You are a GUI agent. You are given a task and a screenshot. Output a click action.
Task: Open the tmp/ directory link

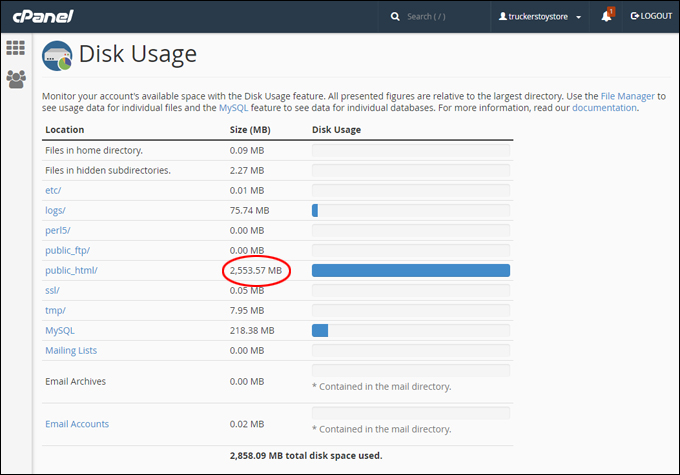point(55,311)
